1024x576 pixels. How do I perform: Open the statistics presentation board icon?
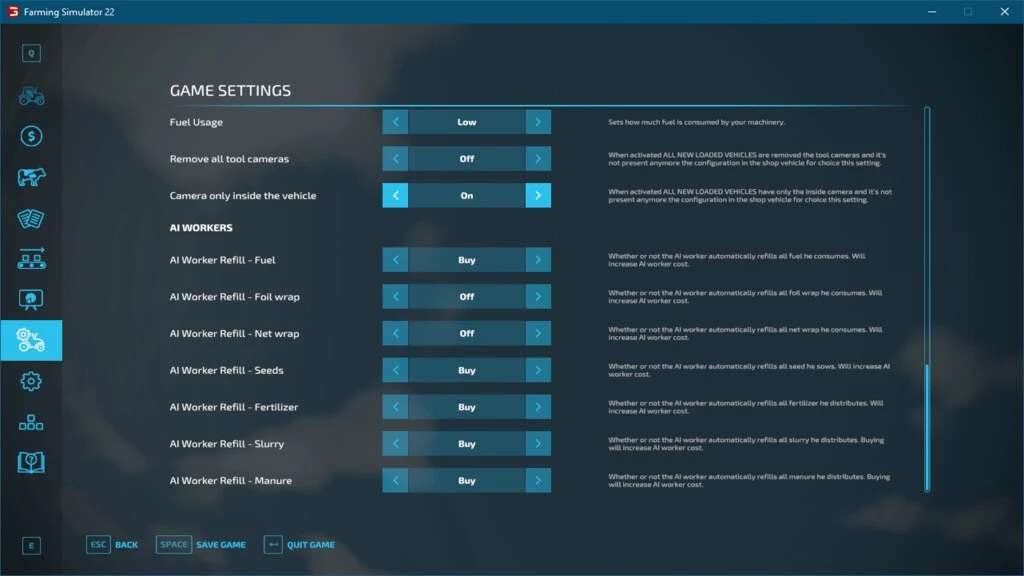click(31, 299)
